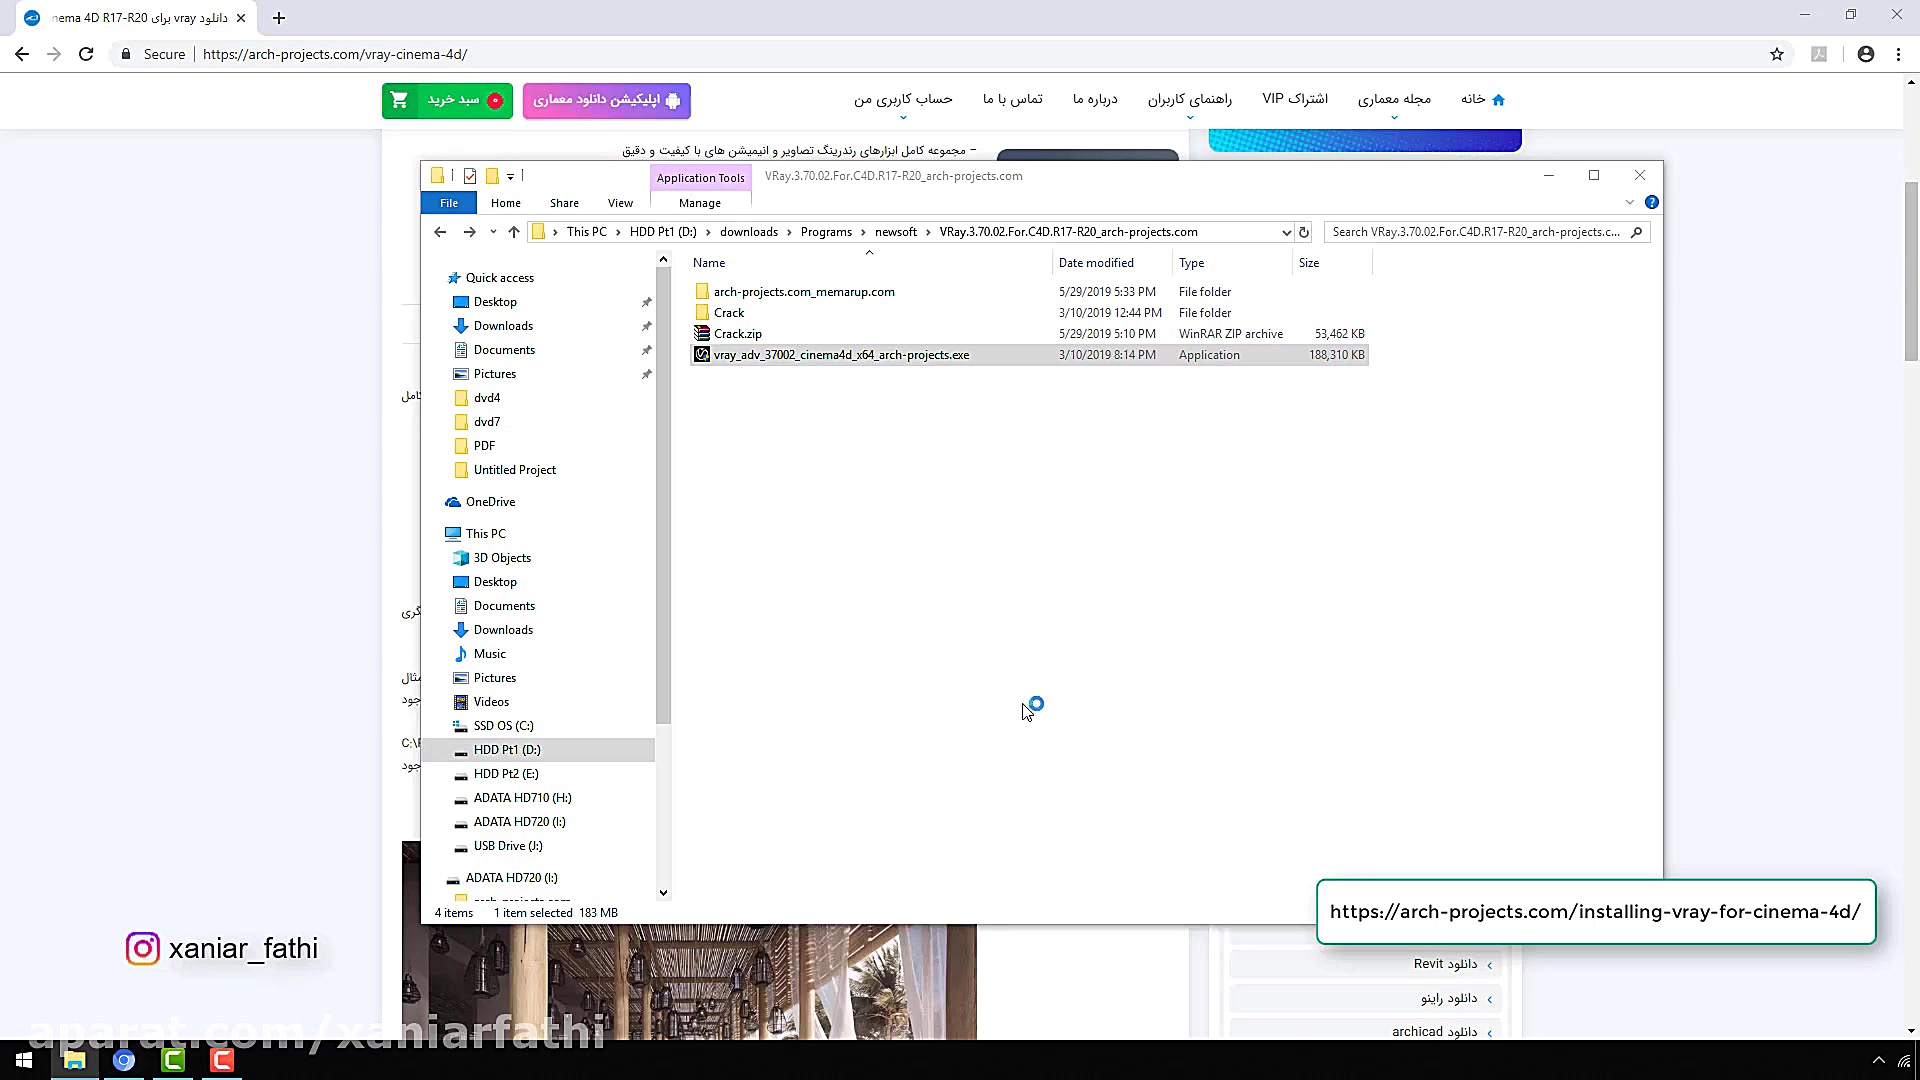Refresh the Explorer folder view
1920x1080 pixels.
(1304, 232)
